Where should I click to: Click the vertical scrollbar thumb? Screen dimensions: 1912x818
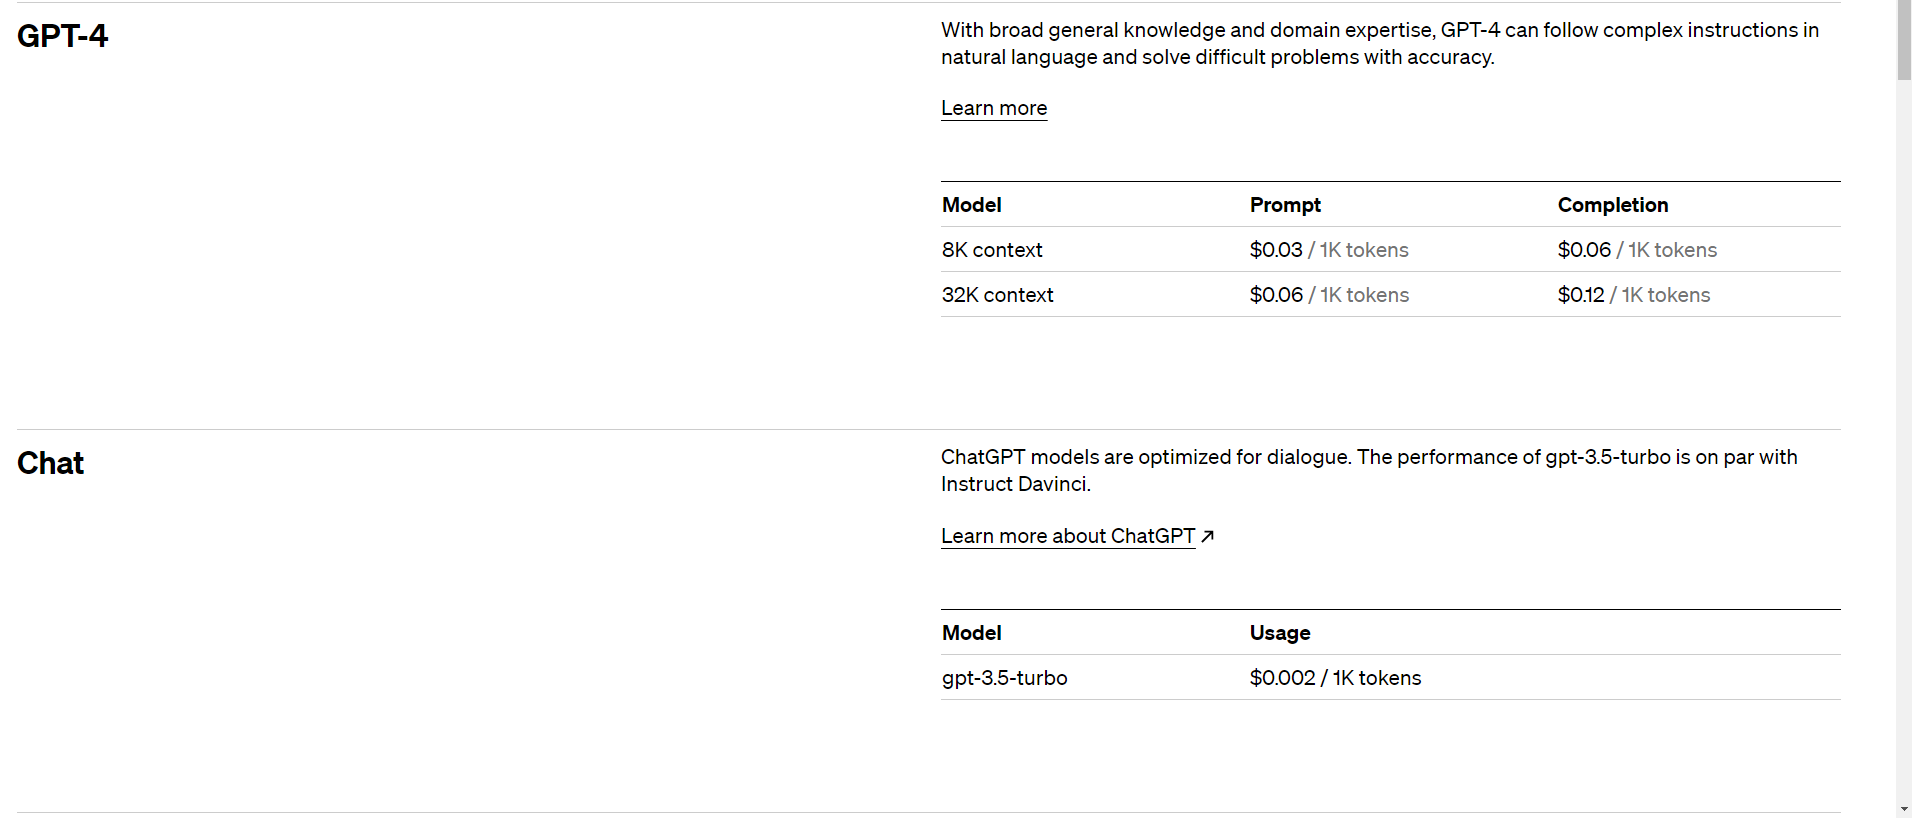[x=1903, y=40]
